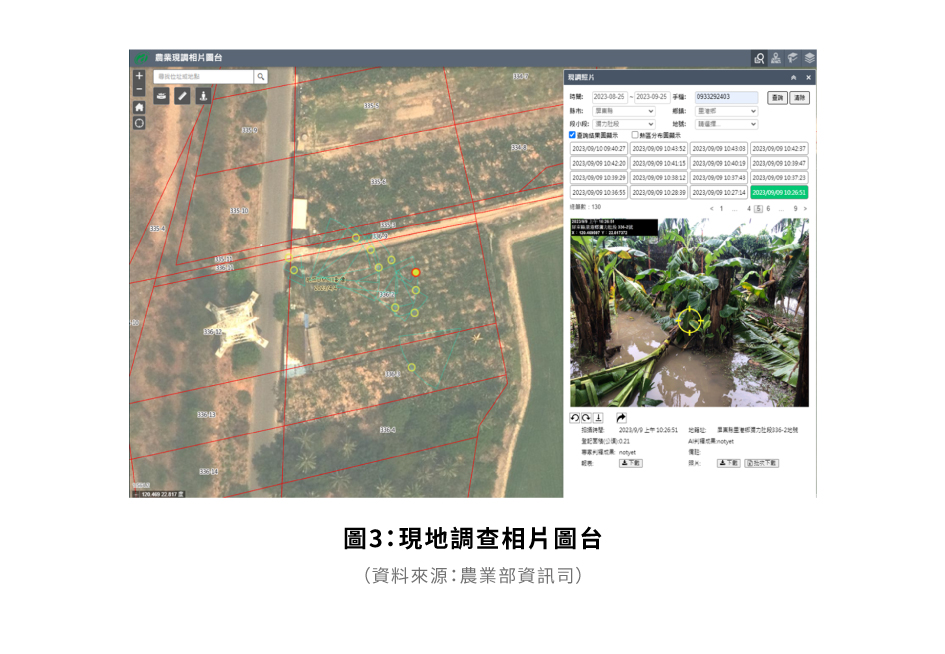Select the ruler measurement tool
The width and height of the screenshot is (945, 654).
point(182,96)
